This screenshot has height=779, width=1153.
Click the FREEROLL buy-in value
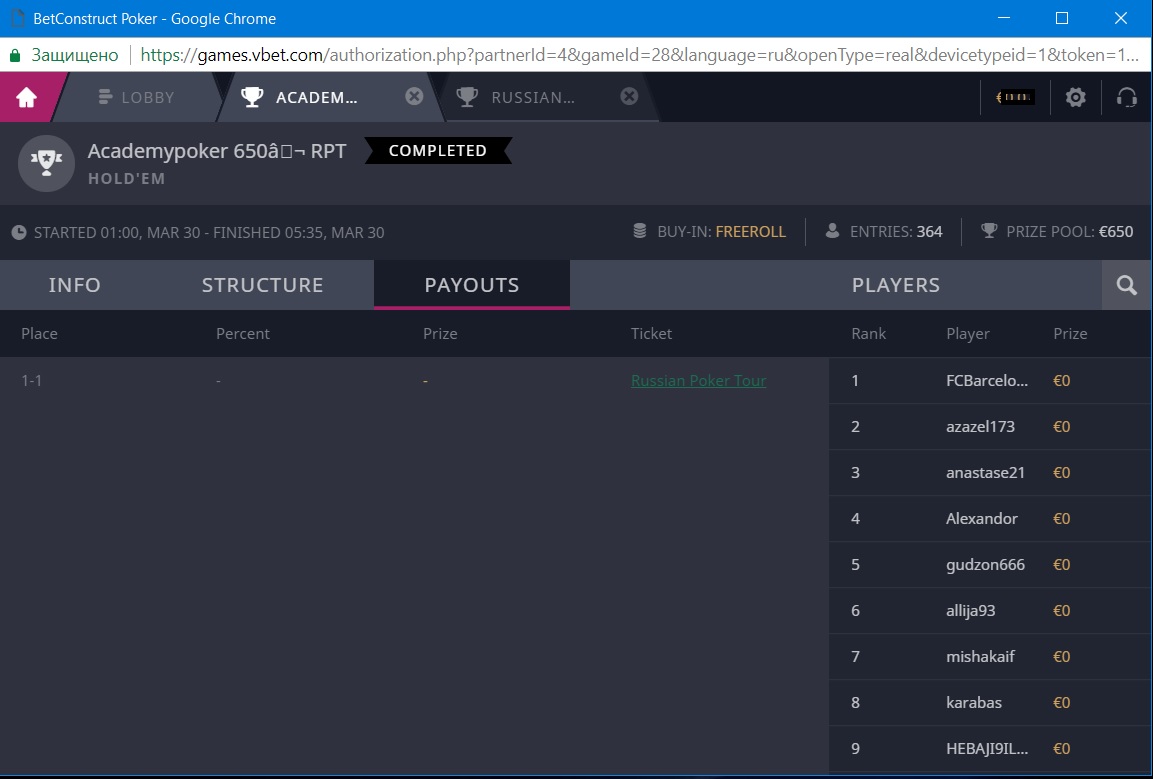coord(750,232)
